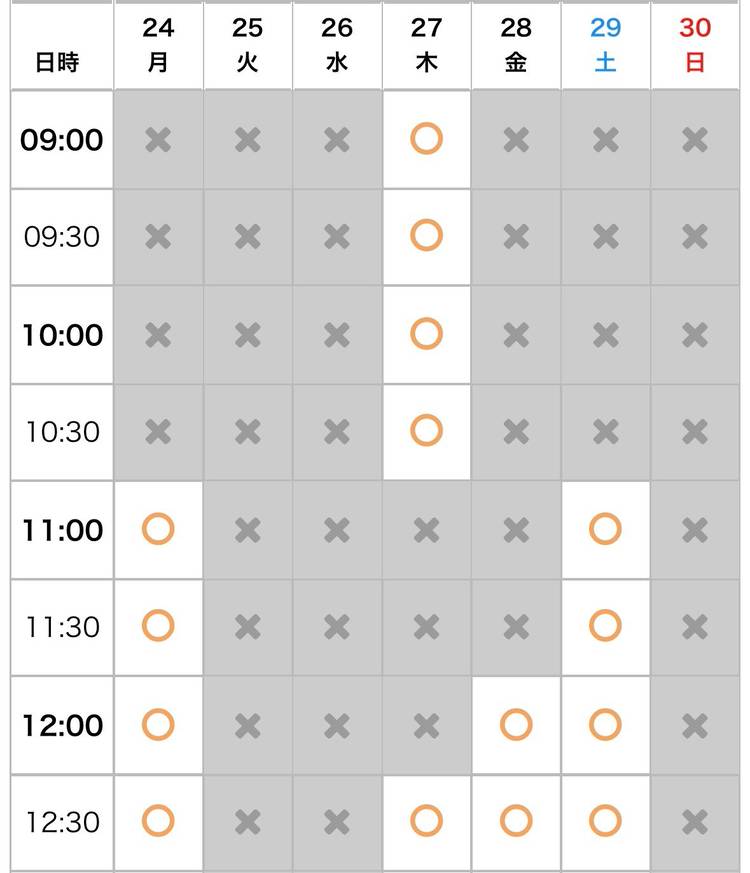
Task: Book Saturday 29 at 12:30 slot
Action: coord(605,822)
